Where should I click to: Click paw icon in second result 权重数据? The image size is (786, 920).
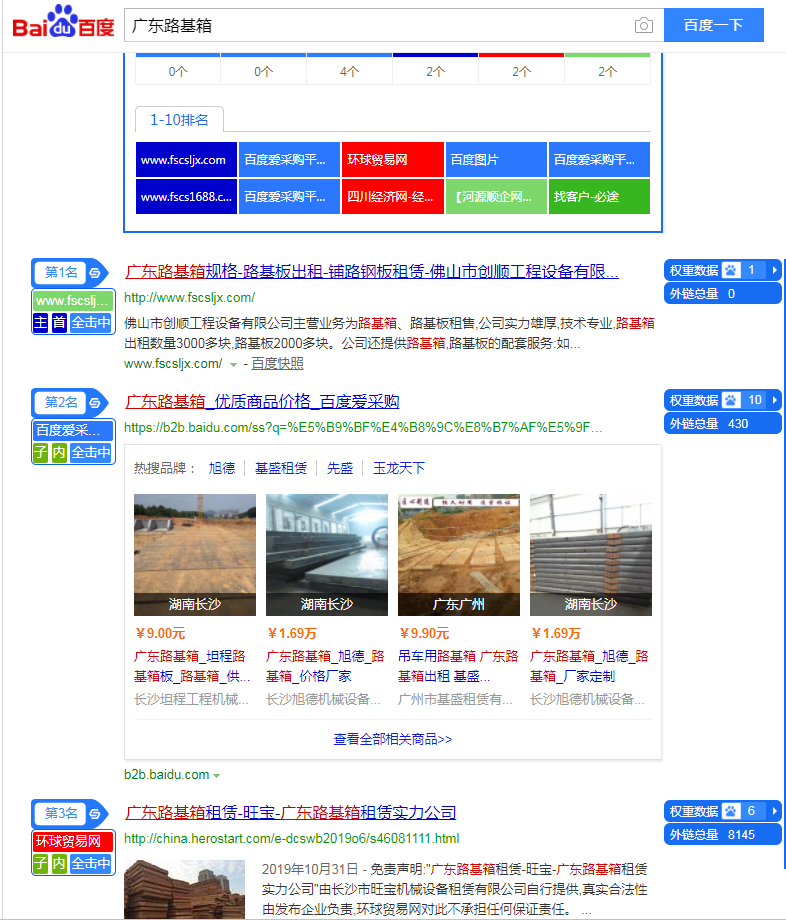[731, 400]
